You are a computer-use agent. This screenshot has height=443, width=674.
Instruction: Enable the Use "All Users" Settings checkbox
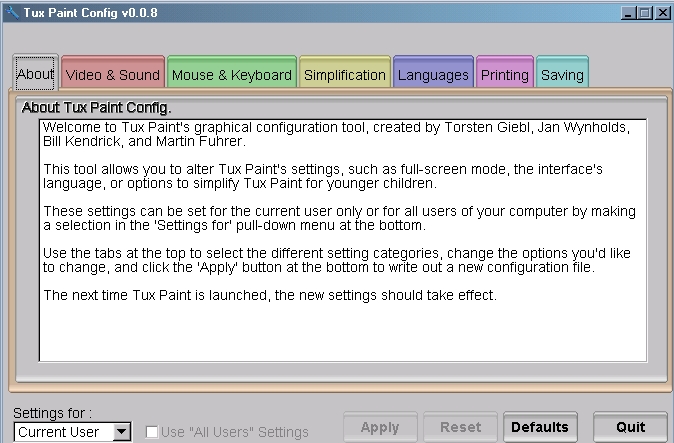[151, 432]
